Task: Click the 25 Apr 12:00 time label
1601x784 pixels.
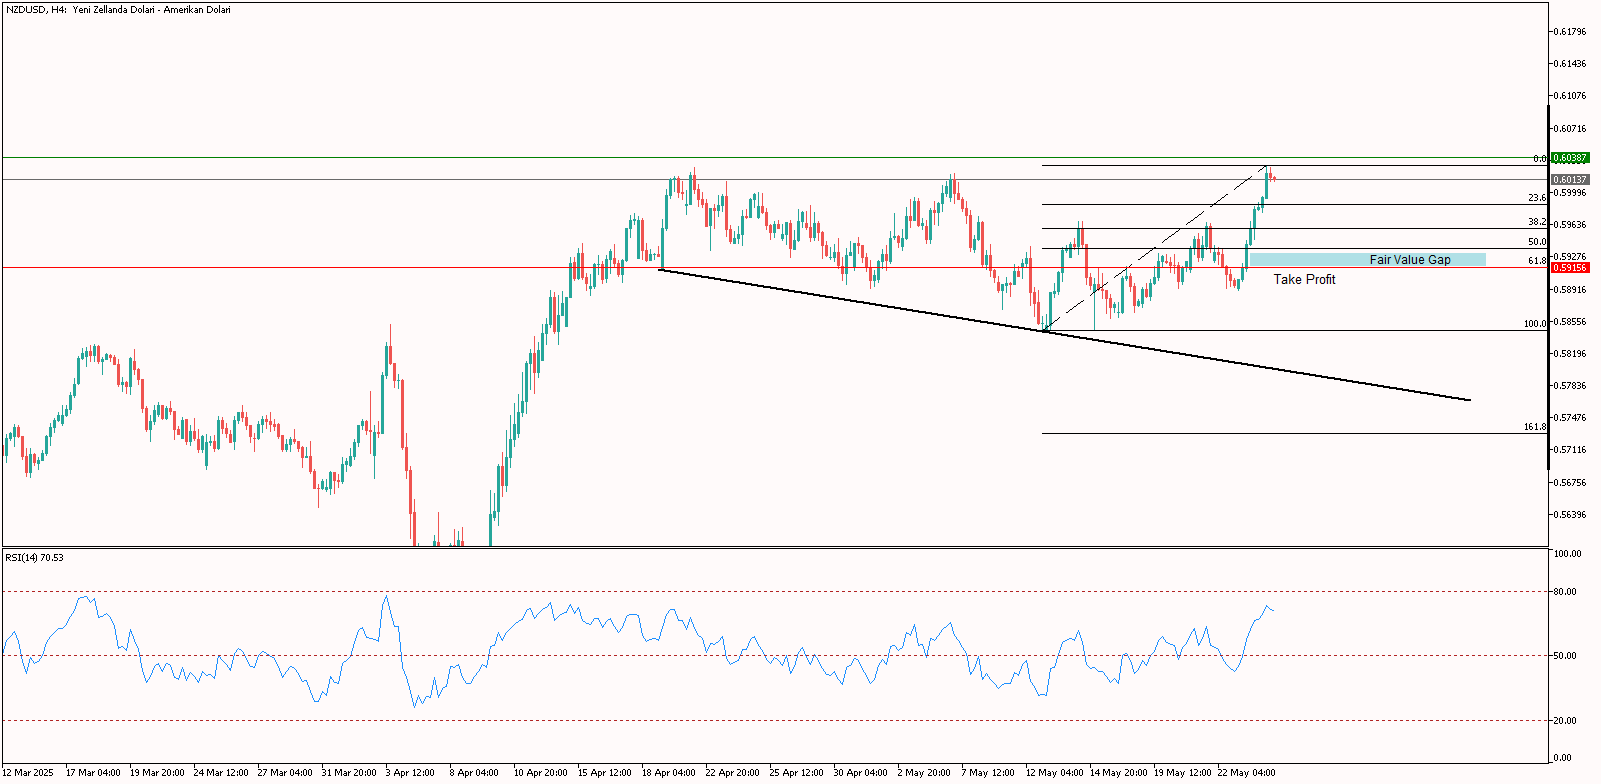Action: tap(797, 773)
